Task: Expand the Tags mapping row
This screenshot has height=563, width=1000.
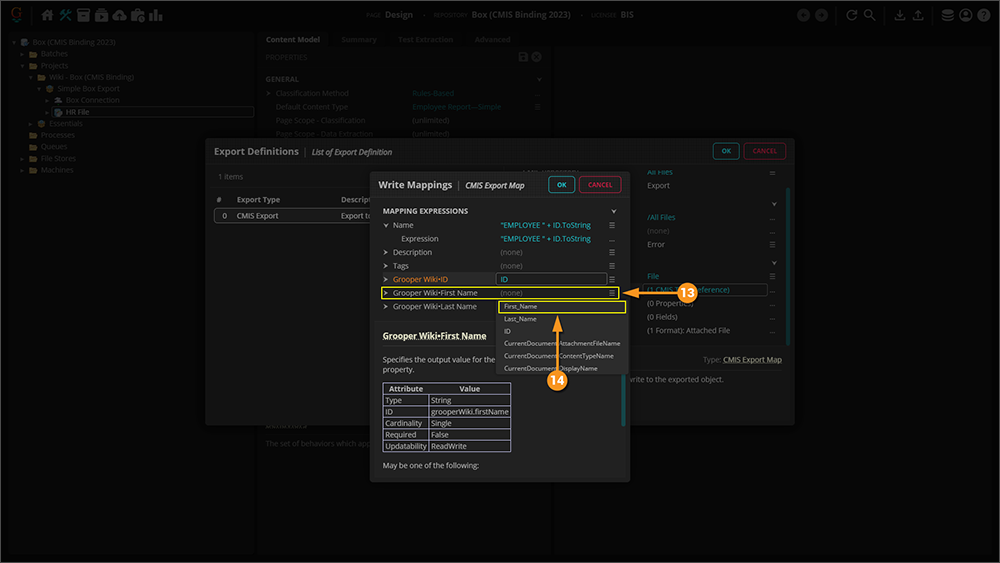Action: [x=386, y=266]
